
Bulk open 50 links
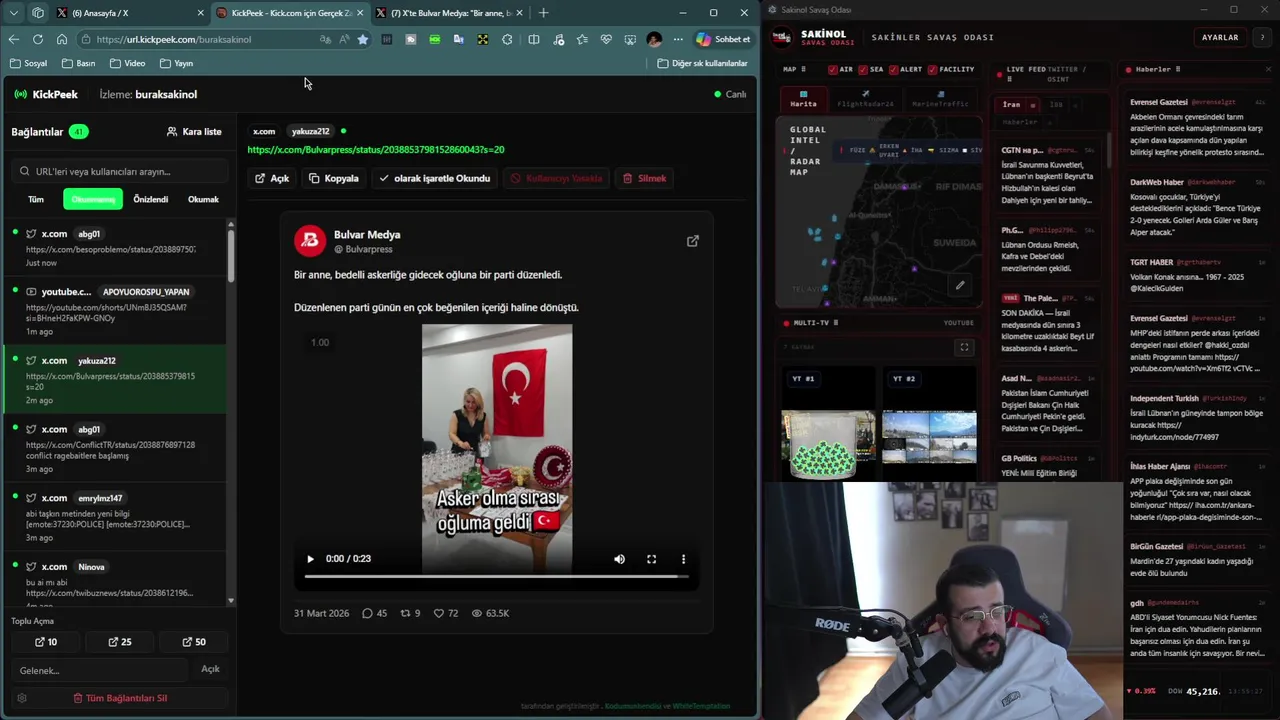[x=194, y=642]
